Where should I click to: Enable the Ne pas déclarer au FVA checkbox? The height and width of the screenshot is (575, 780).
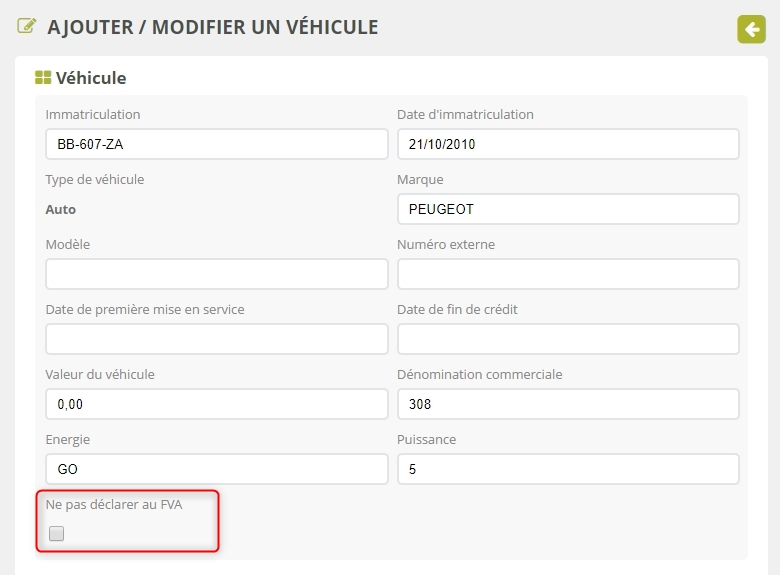click(x=57, y=534)
